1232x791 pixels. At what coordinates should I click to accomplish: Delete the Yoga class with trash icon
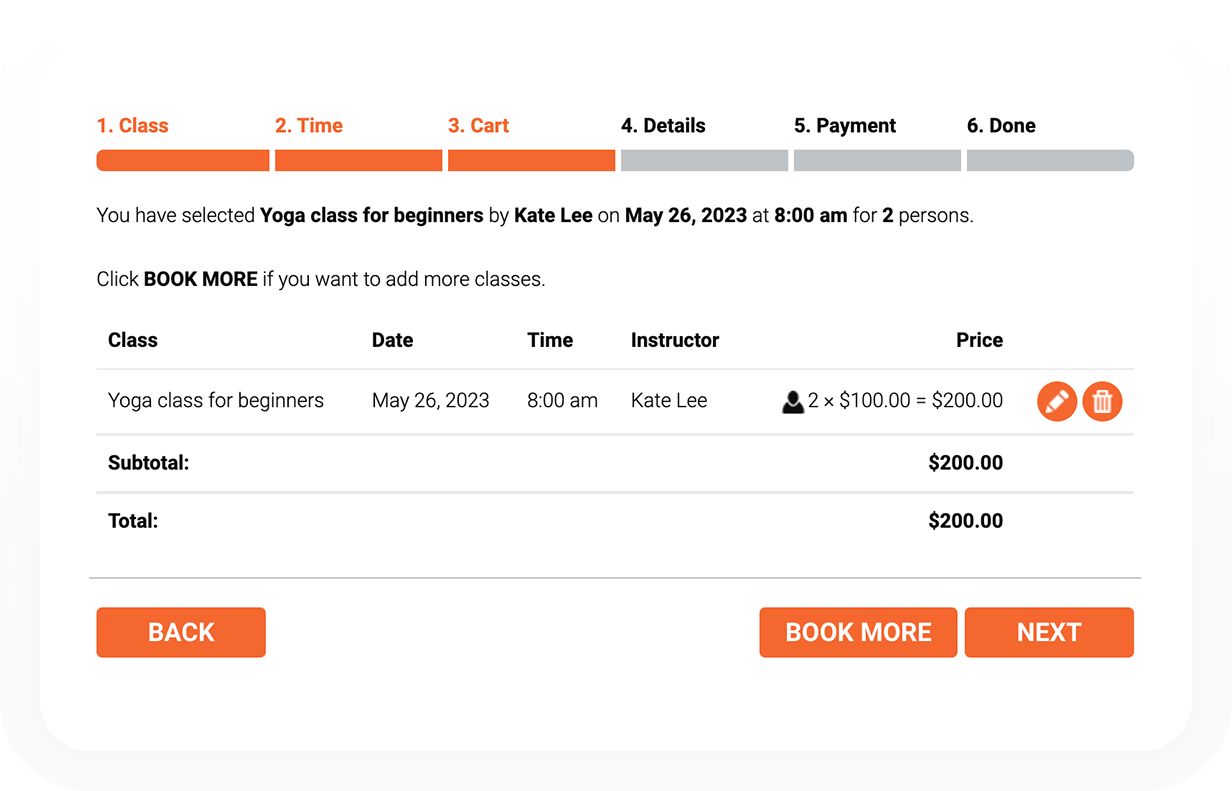coord(1103,401)
